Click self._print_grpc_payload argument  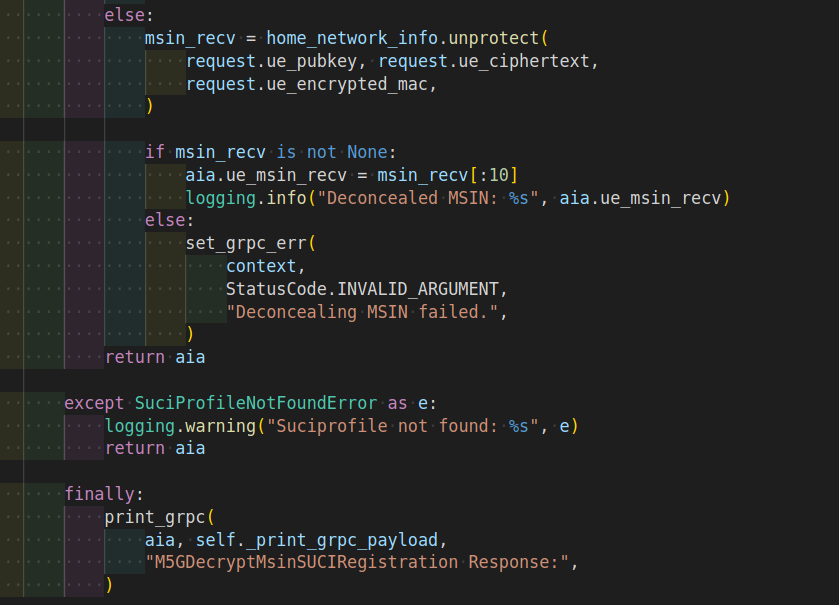coord(317,540)
